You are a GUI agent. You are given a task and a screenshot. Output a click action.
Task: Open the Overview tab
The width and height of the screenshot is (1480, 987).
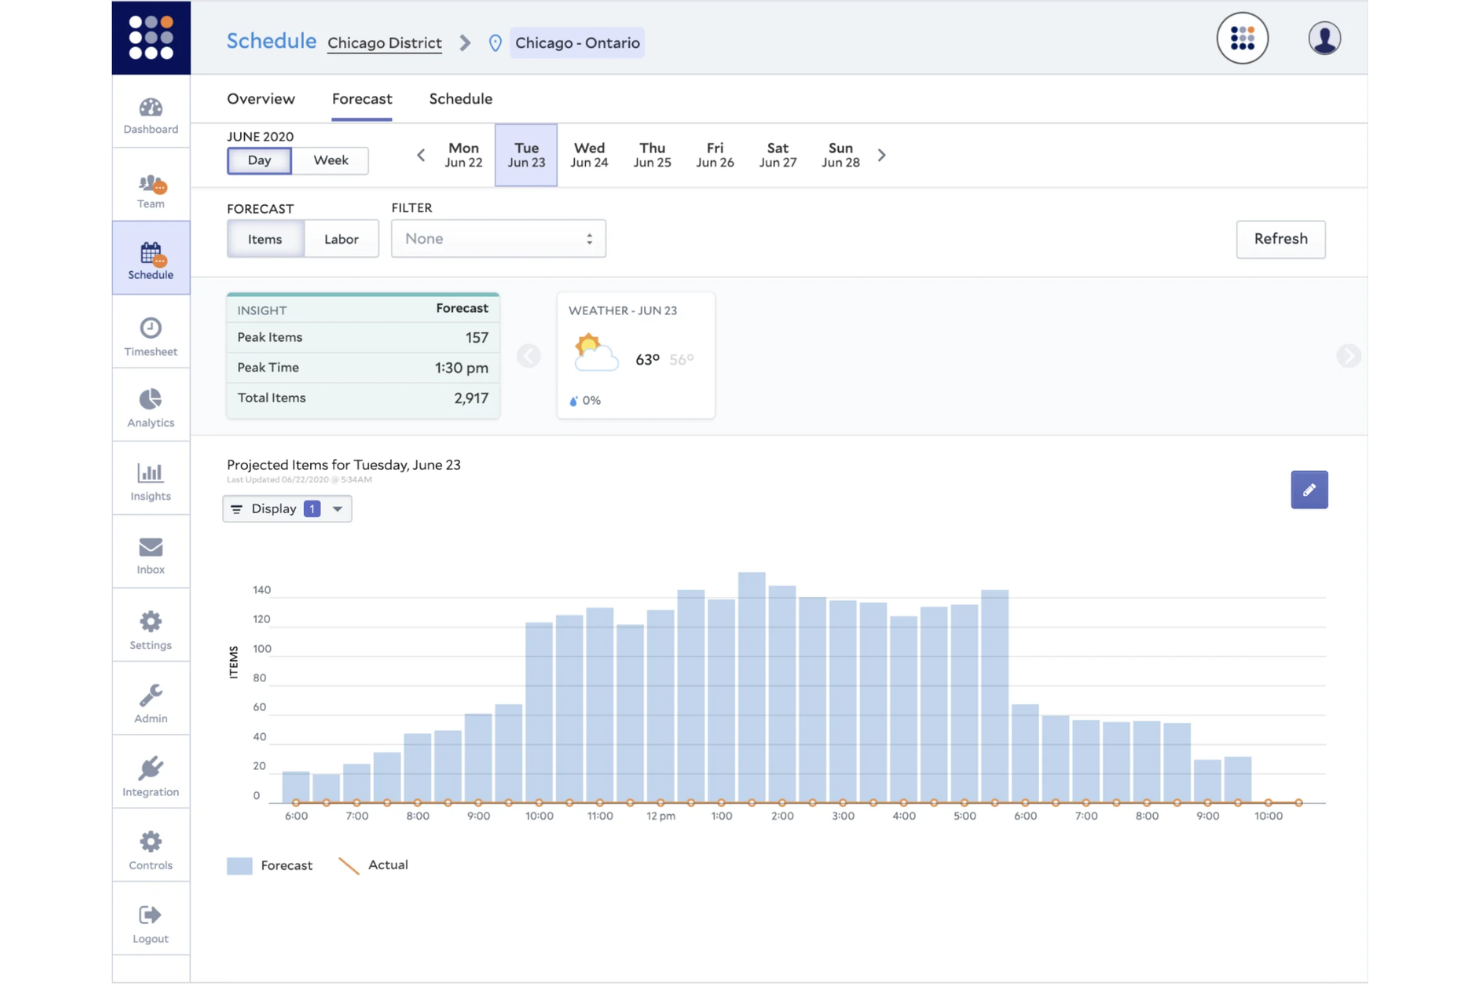tap(261, 99)
